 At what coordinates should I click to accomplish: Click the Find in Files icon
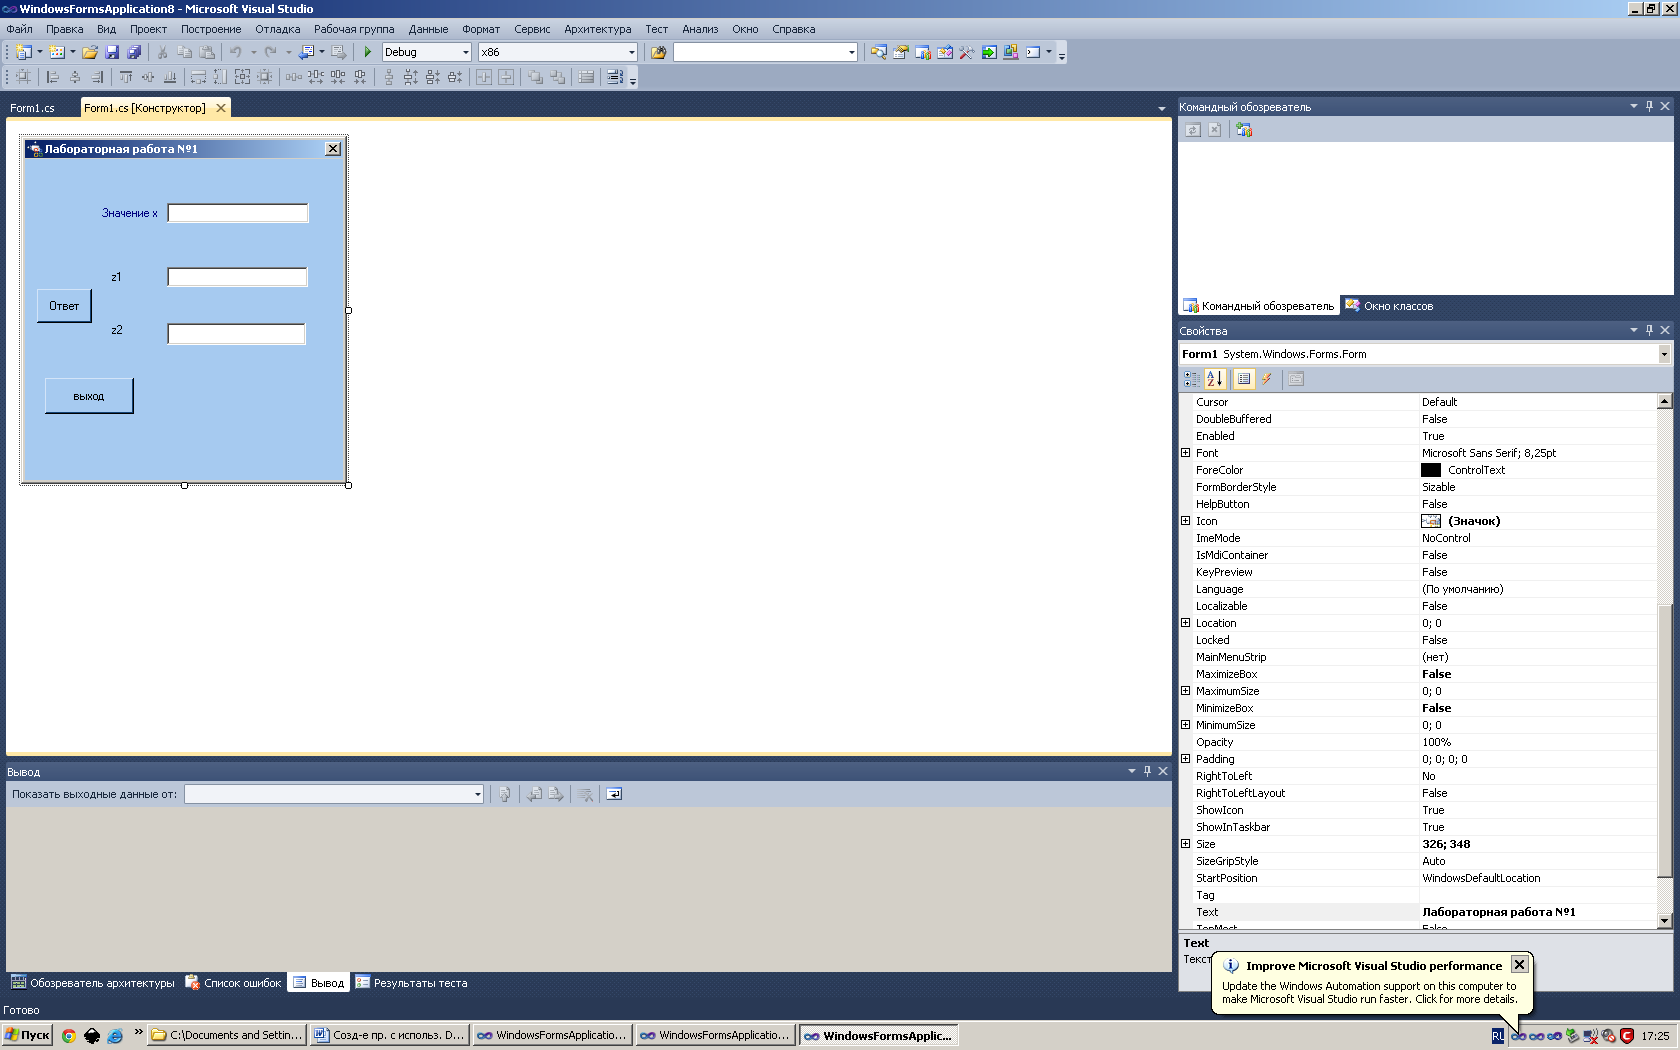click(658, 52)
